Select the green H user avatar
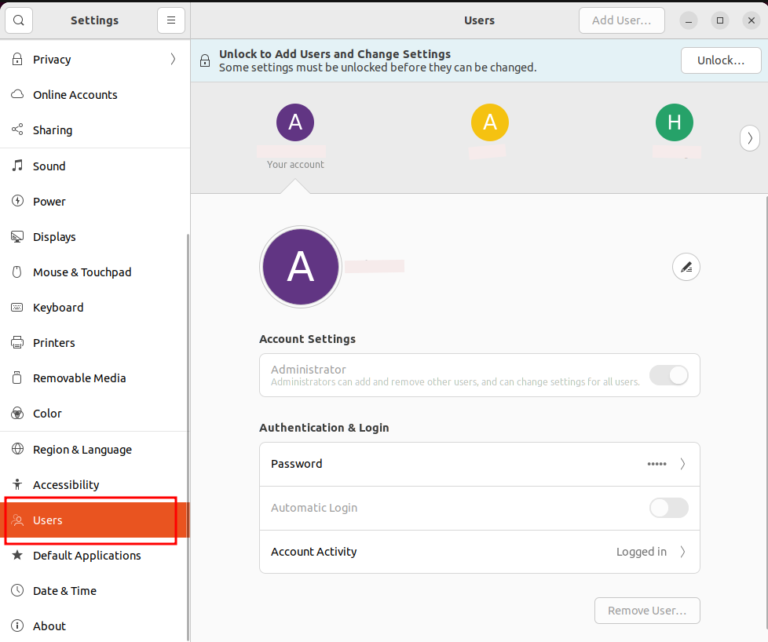This screenshot has width=768, height=642. coord(674,123)
